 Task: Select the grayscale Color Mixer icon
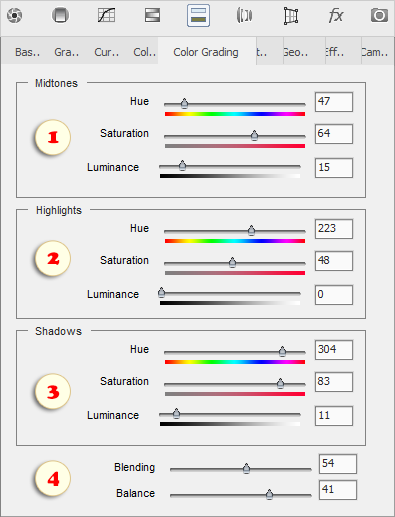pyautogui.click(x=152, y=15)
